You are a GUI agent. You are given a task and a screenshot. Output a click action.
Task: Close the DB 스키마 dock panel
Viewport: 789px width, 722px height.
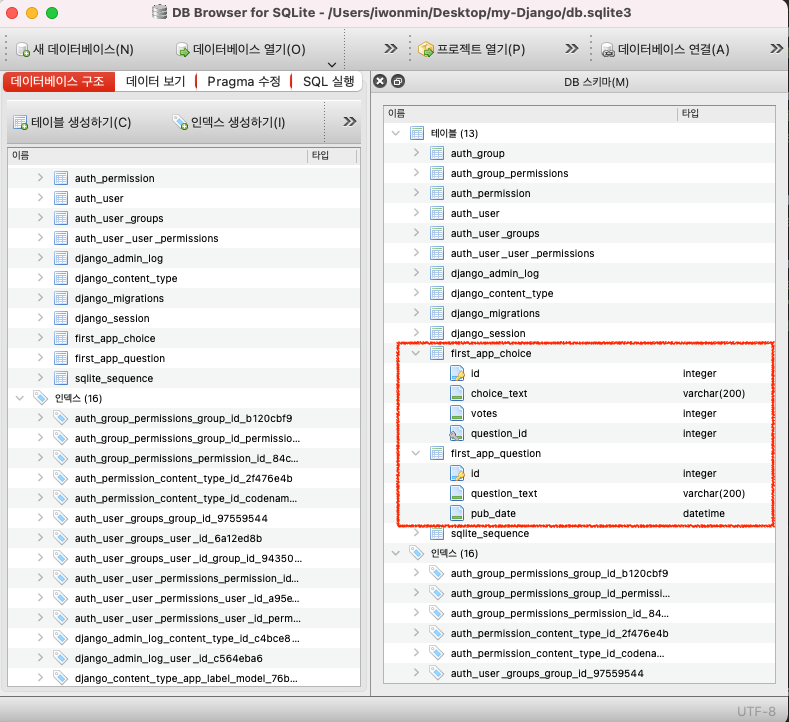click(x=380, y=81)
